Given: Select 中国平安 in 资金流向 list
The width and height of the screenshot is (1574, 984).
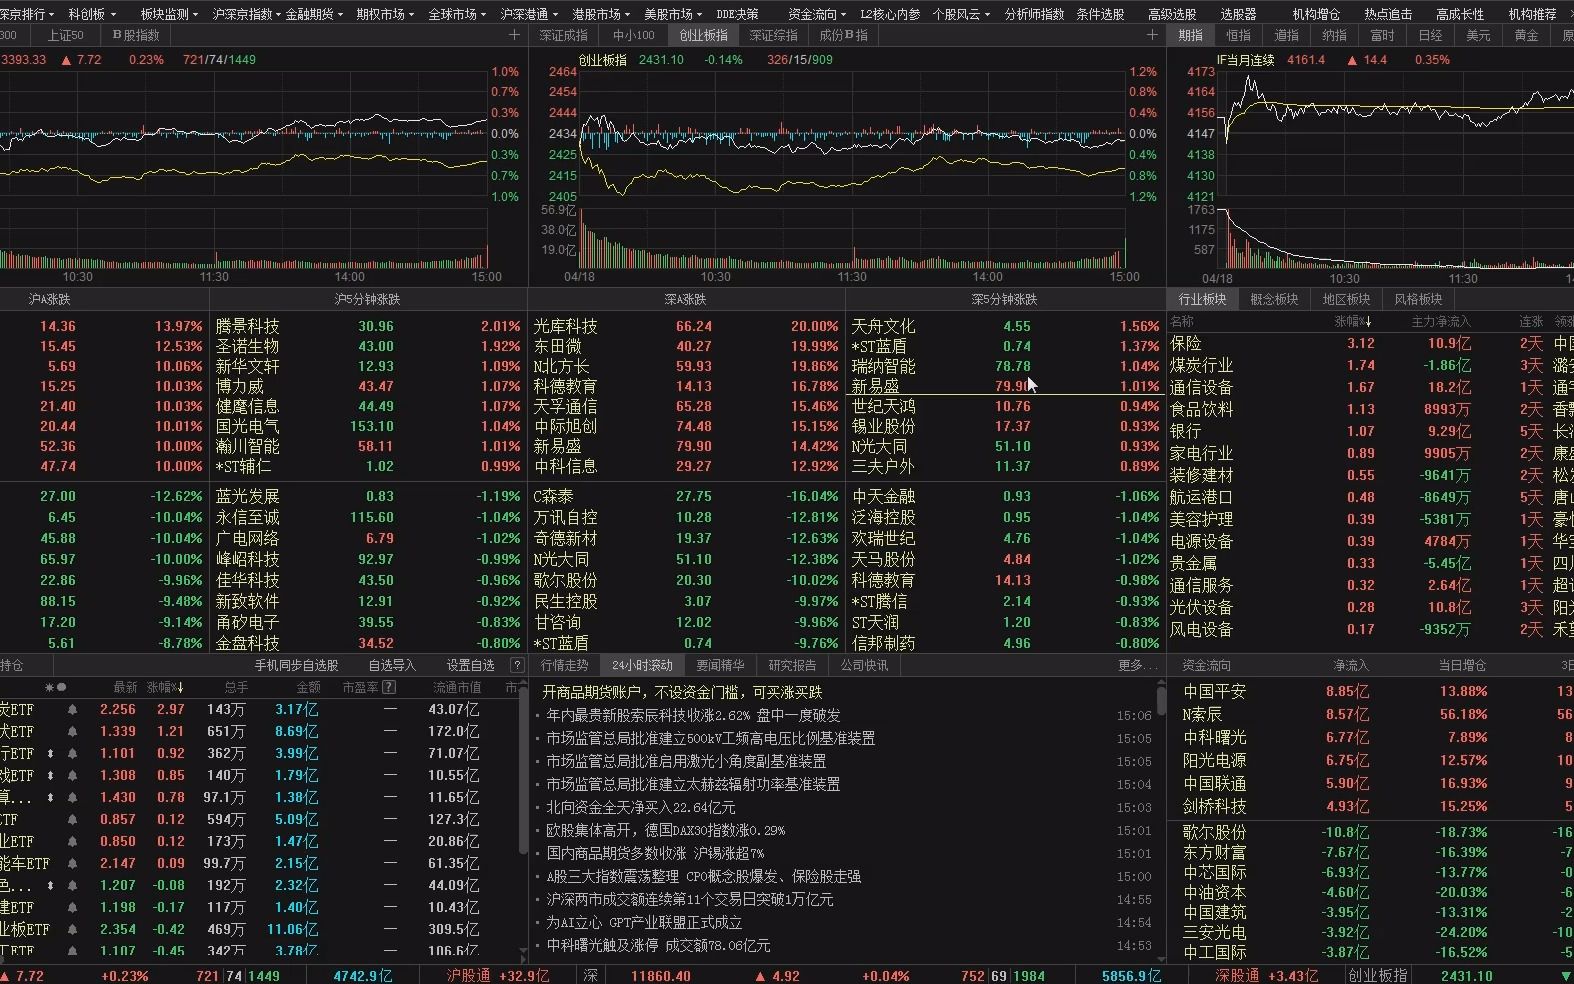Looking at the screenshot, I should click(x=1214, y=691).
